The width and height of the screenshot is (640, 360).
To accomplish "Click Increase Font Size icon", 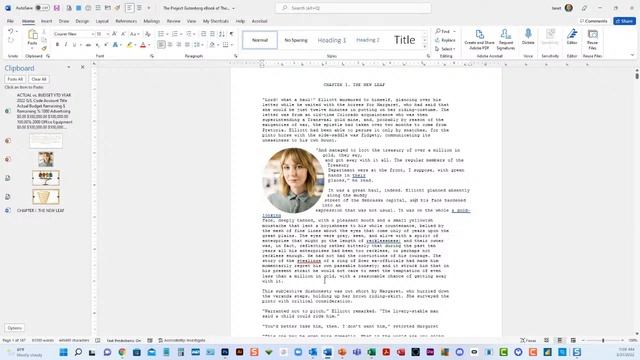I will click(115, 34).
